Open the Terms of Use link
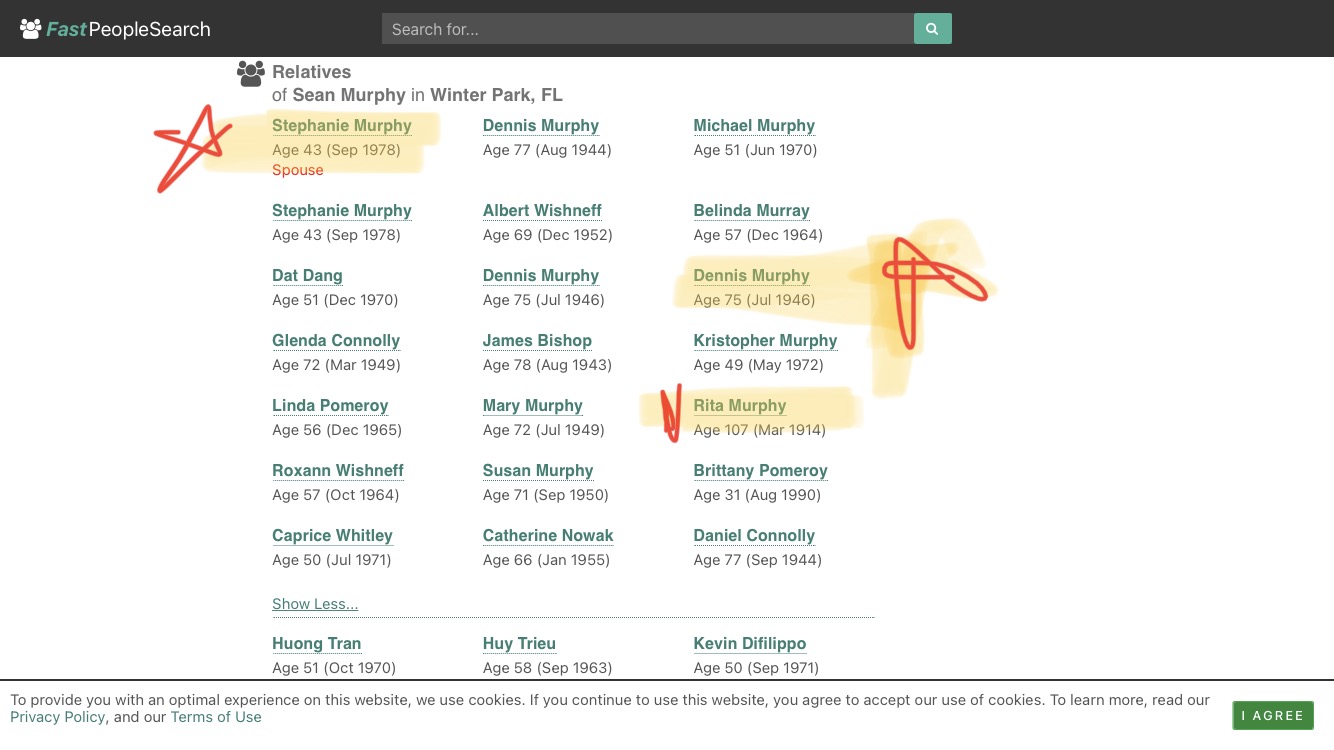1334x750 pixels. (216, 717)
